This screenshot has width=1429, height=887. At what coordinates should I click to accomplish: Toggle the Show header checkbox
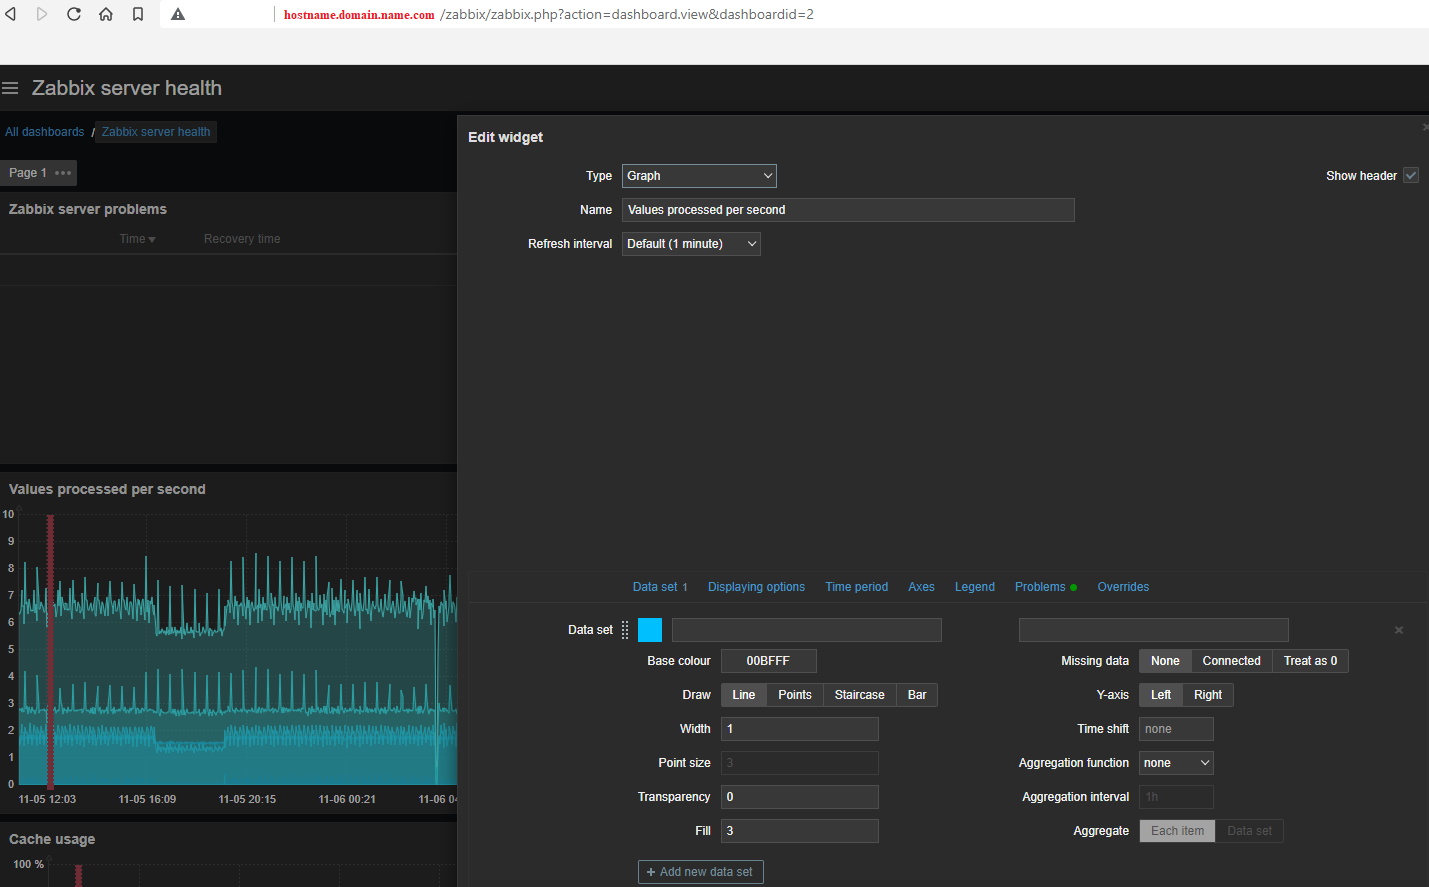point(1411,175)
